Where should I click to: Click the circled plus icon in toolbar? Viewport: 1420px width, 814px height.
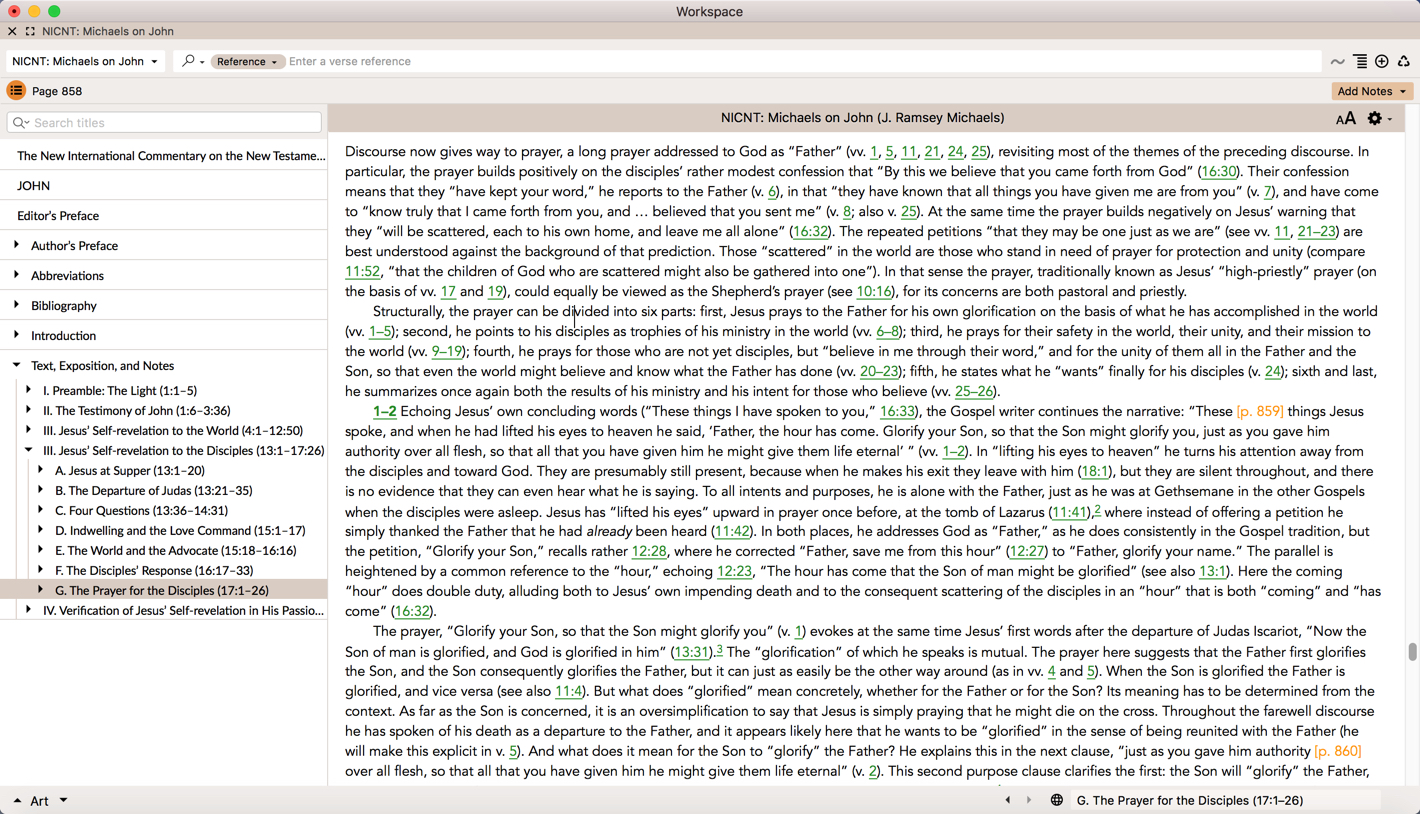[1382, 62]
